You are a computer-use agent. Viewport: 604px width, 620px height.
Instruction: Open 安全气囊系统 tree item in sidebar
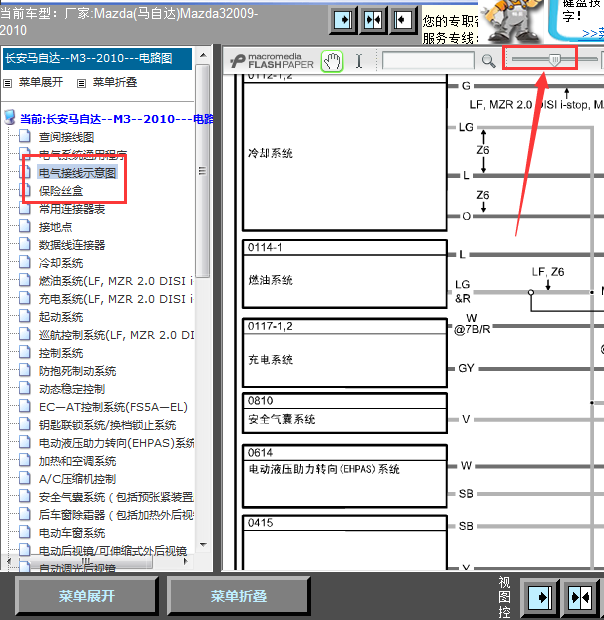[x=116, y=497]
